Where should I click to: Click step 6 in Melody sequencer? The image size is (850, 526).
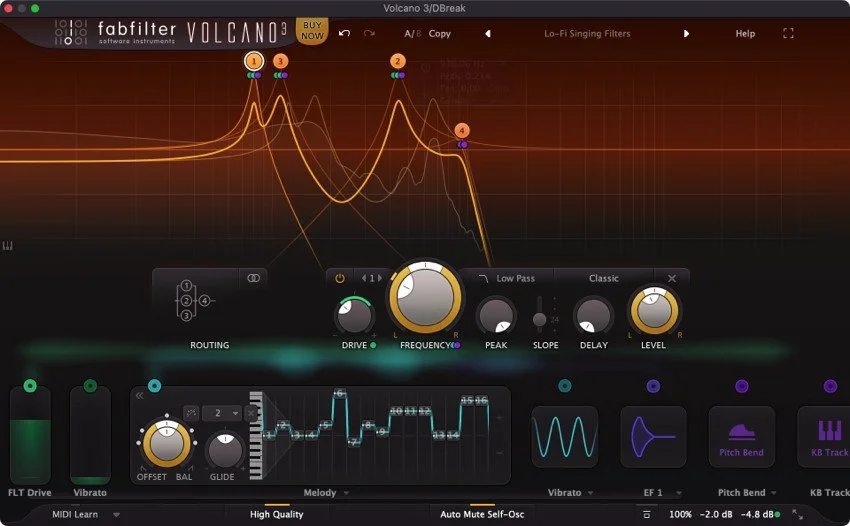click(x=339, y=393)
